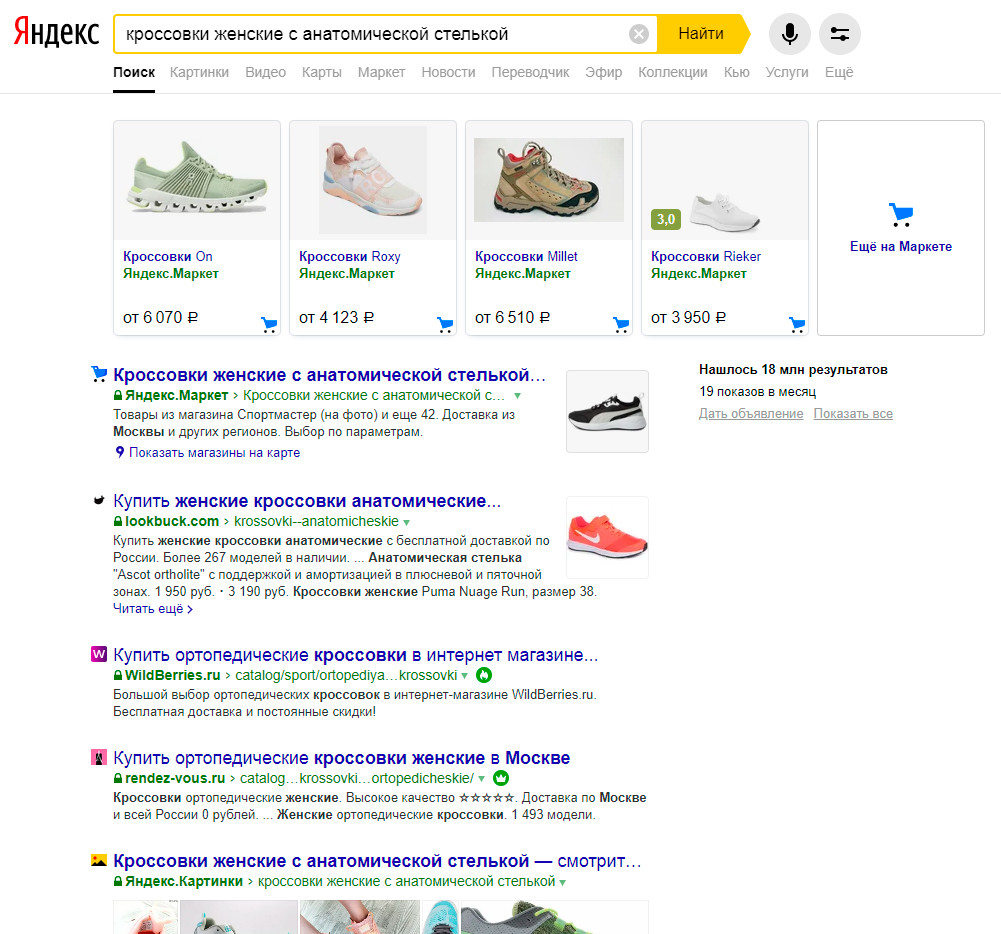This screenshot has height=934, width=1001.
Task: Click the lookbuck.com favicon
Action: point(99,501)
